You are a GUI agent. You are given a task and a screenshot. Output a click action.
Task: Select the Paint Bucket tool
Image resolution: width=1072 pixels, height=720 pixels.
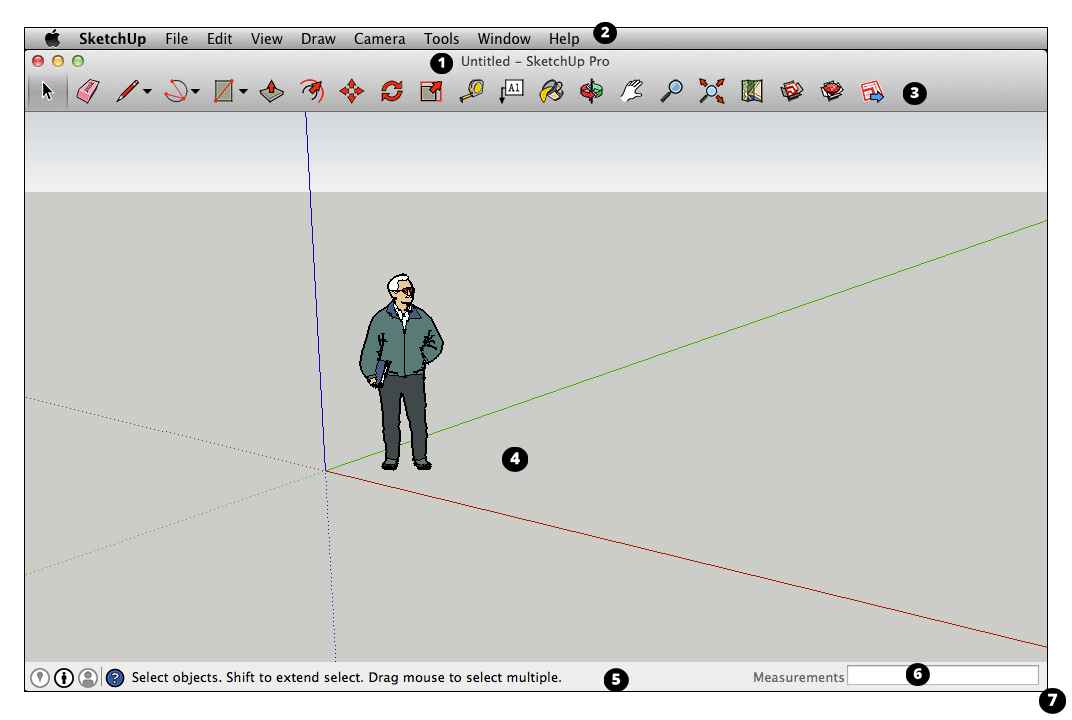[x=551, y=92]
